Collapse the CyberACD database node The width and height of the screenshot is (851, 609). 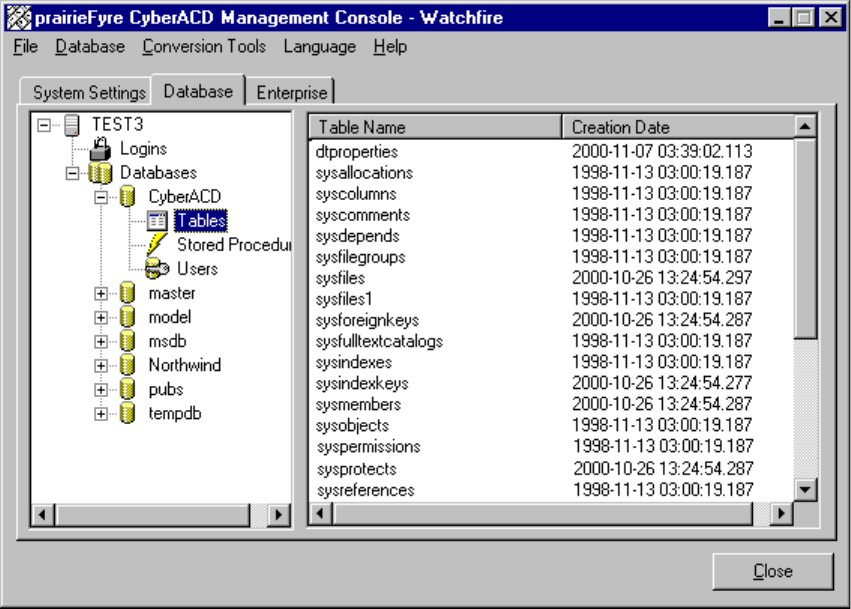click(x=100, y=198)
